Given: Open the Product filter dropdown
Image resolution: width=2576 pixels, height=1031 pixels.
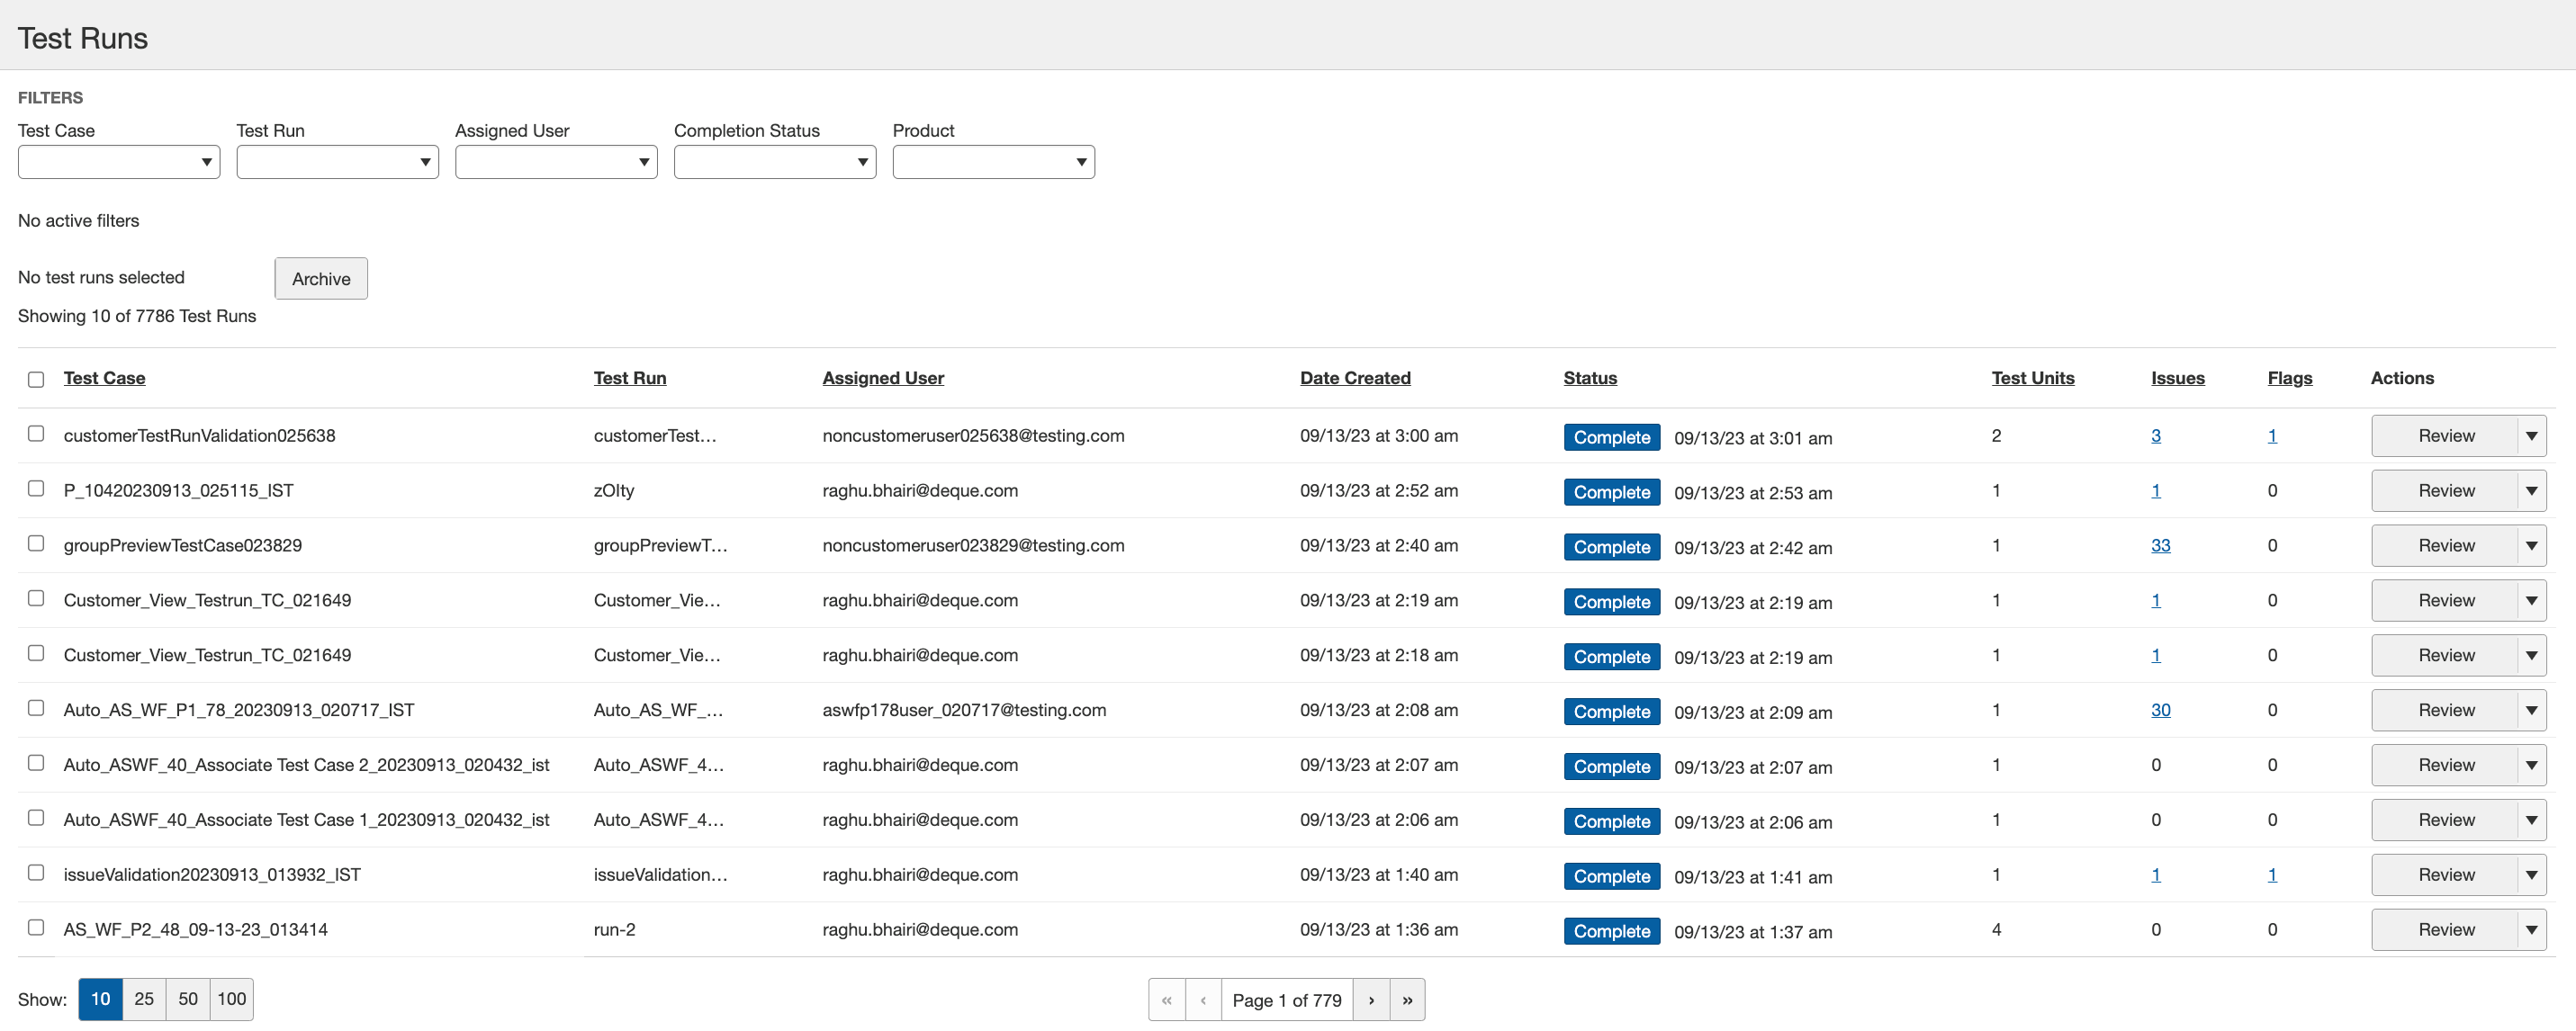Looking at the screenshot, I should [x=993, y=162].
